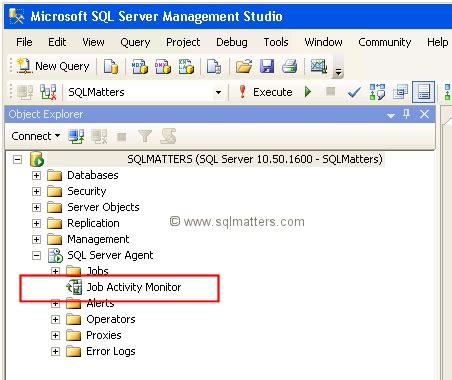Select the SQL Server Agent item

(x=110, y=255)
